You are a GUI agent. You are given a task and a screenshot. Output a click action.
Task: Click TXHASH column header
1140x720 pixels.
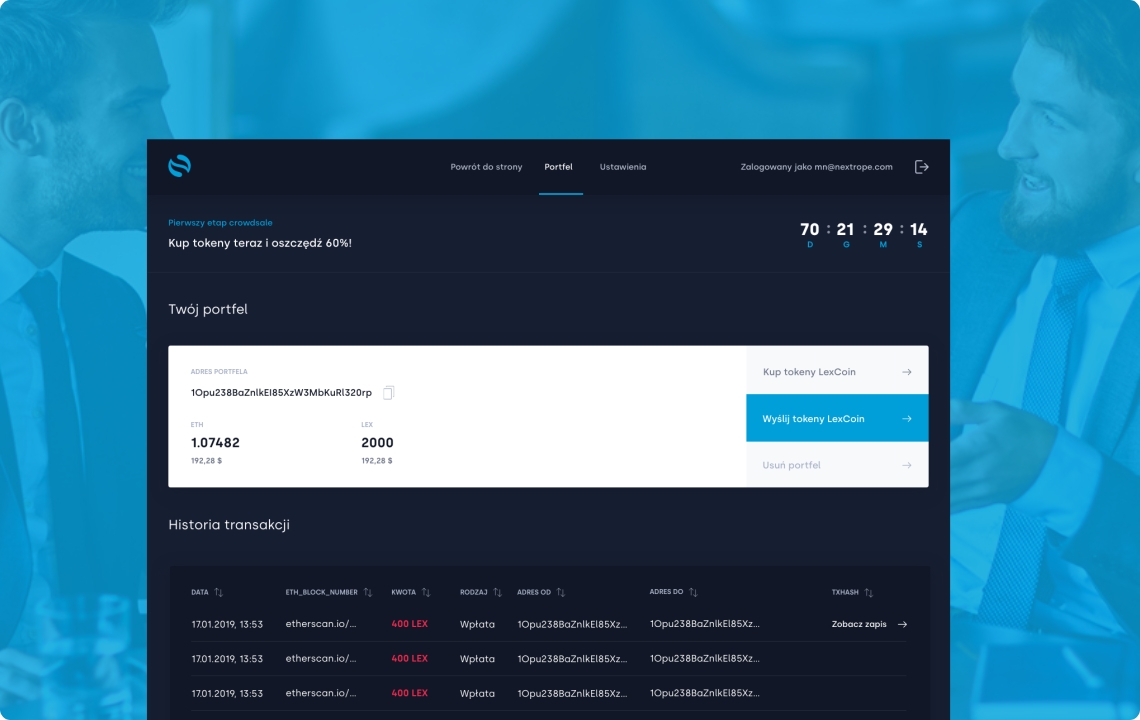[x=845, y=592]
